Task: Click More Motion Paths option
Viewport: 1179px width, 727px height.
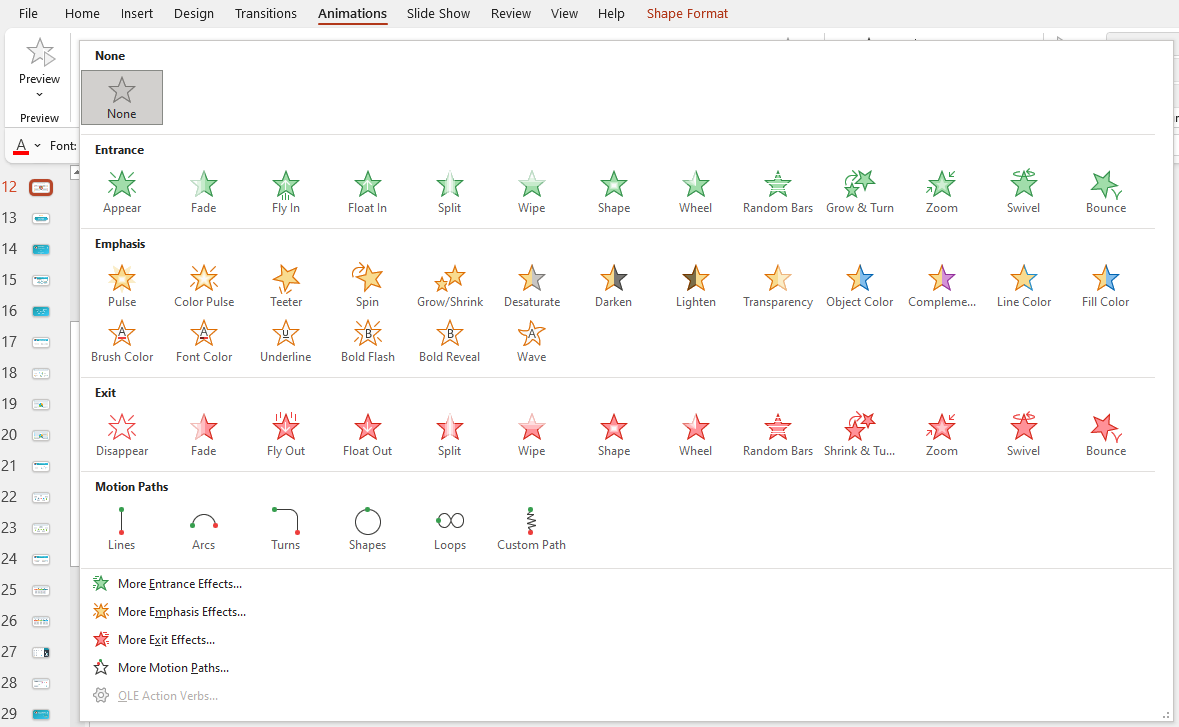Action: 173,668
